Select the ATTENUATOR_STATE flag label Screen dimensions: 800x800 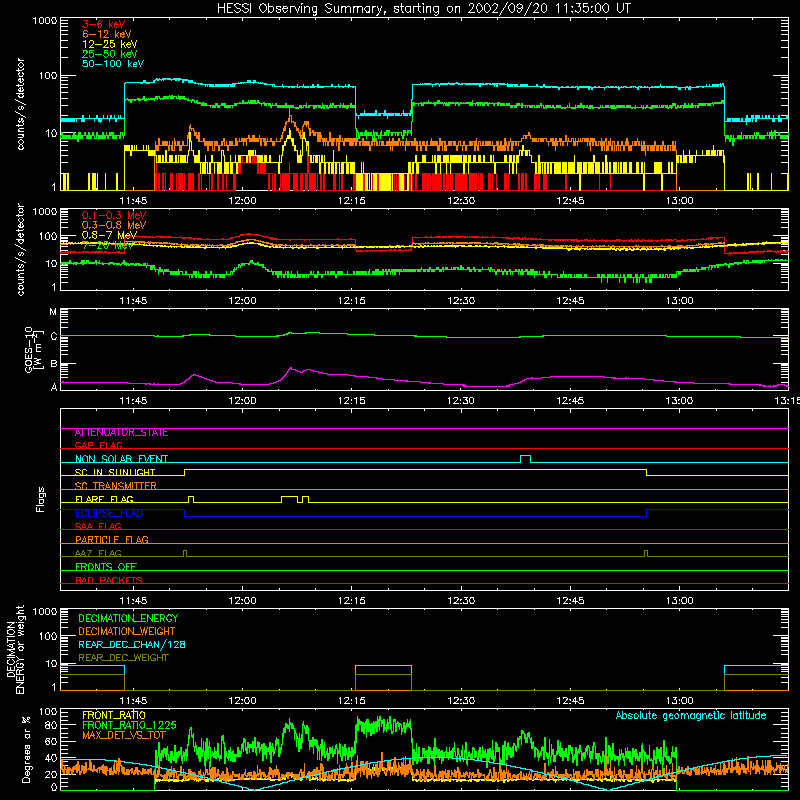[x=121, y=433]
